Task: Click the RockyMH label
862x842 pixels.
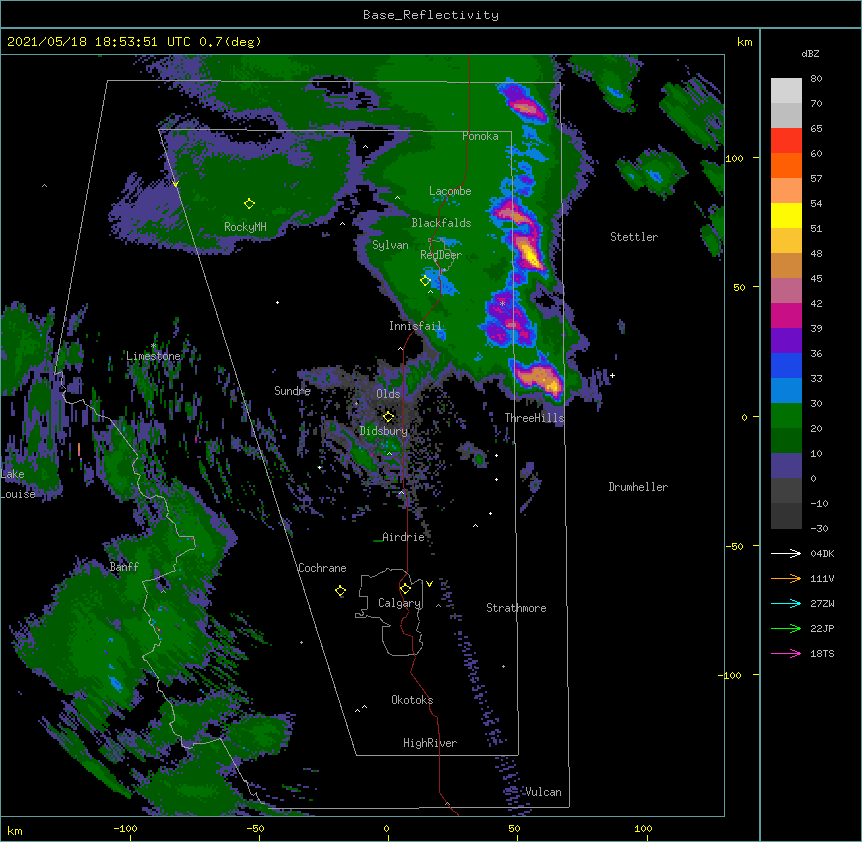Action: click(x=245, y=226)
